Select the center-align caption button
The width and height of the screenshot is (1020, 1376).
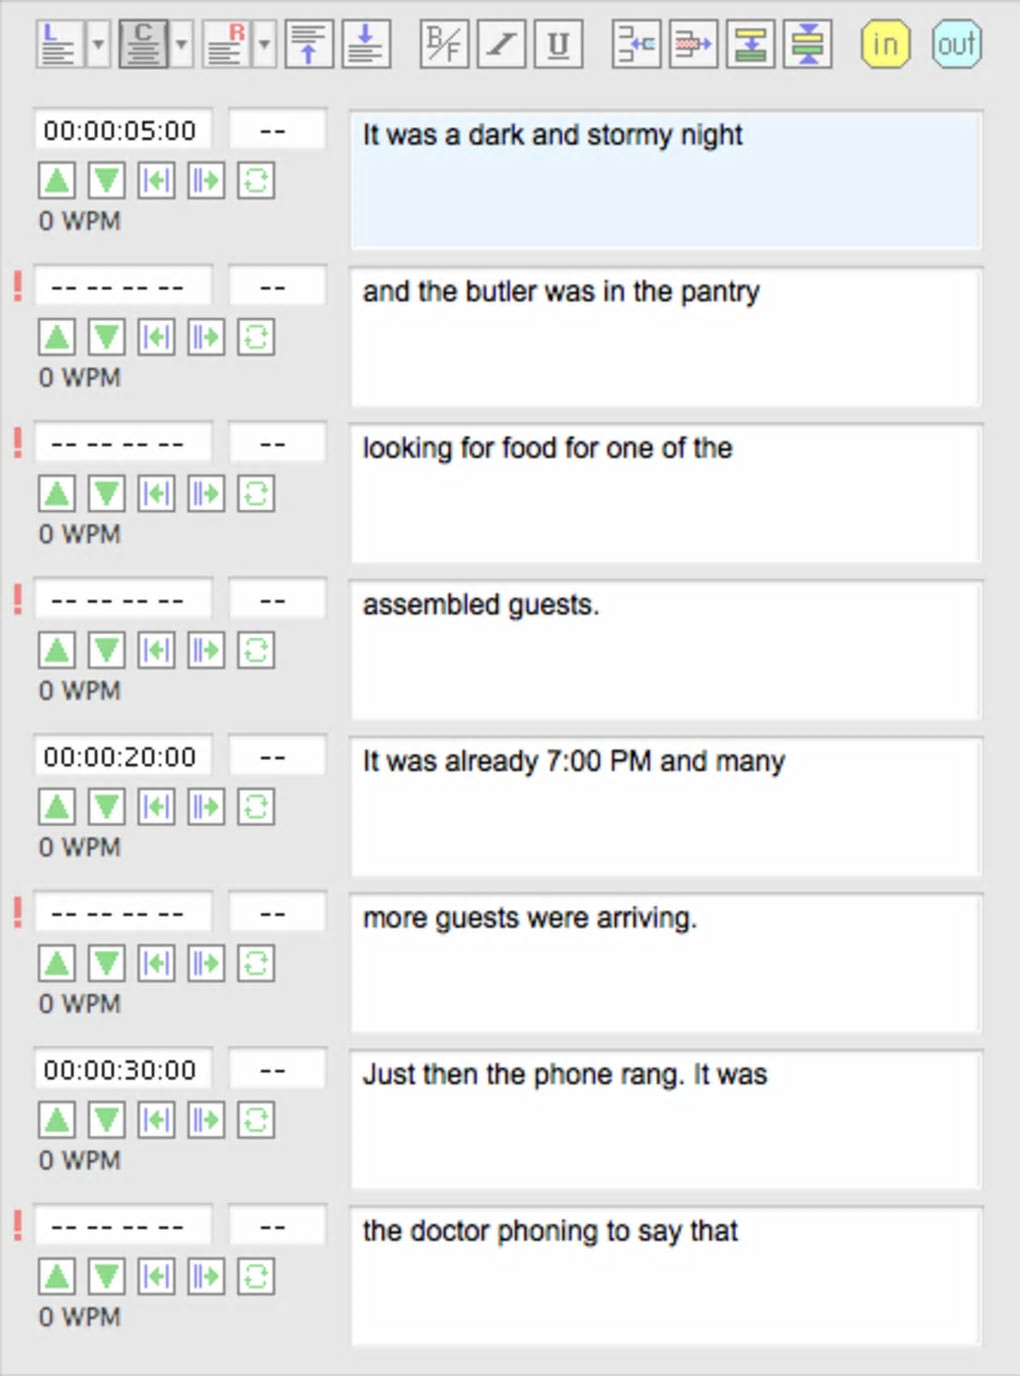[143, 44]
